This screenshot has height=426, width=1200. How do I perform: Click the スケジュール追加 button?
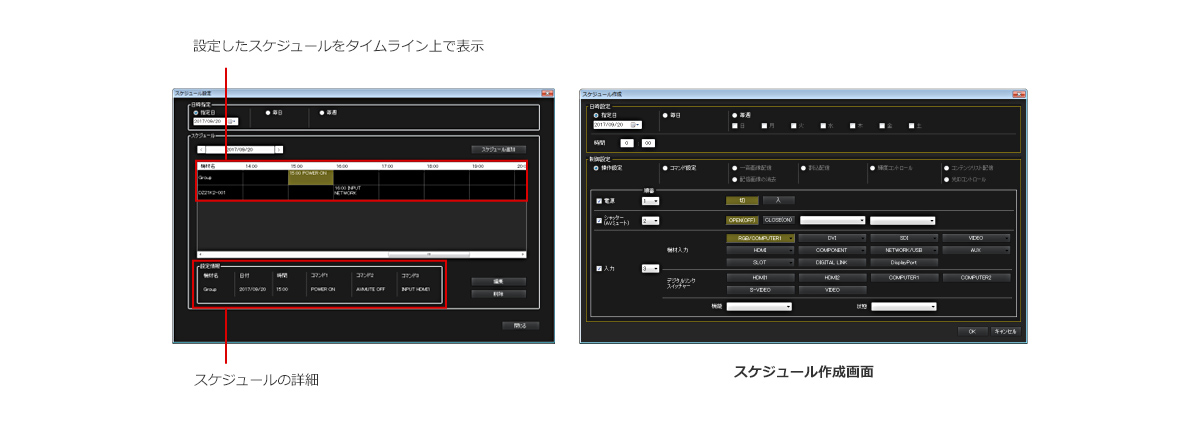point(498,149)
